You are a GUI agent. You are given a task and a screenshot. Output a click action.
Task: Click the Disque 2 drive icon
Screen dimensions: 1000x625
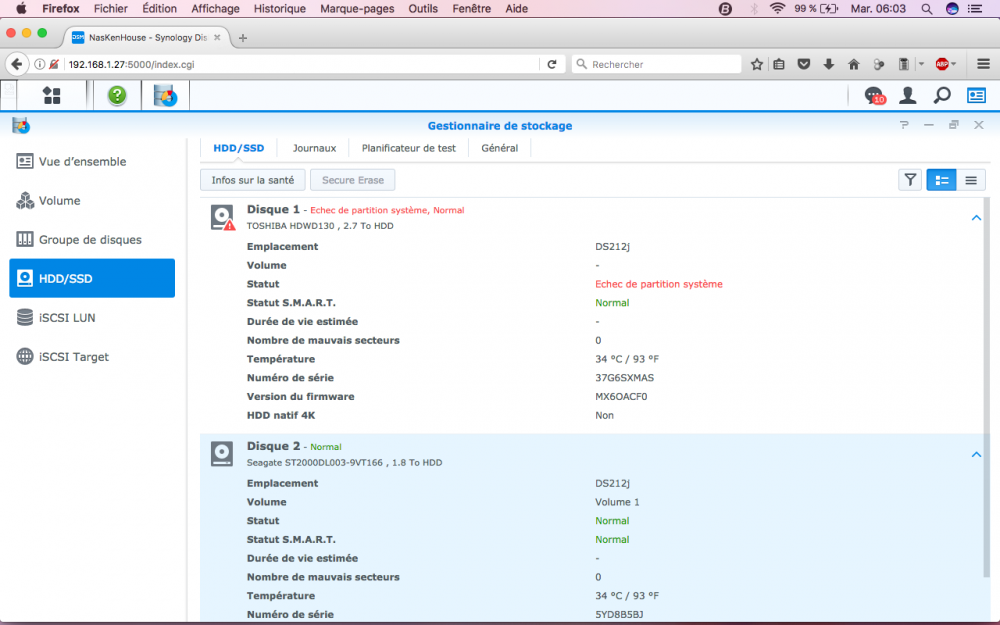[x=222, y=454]
